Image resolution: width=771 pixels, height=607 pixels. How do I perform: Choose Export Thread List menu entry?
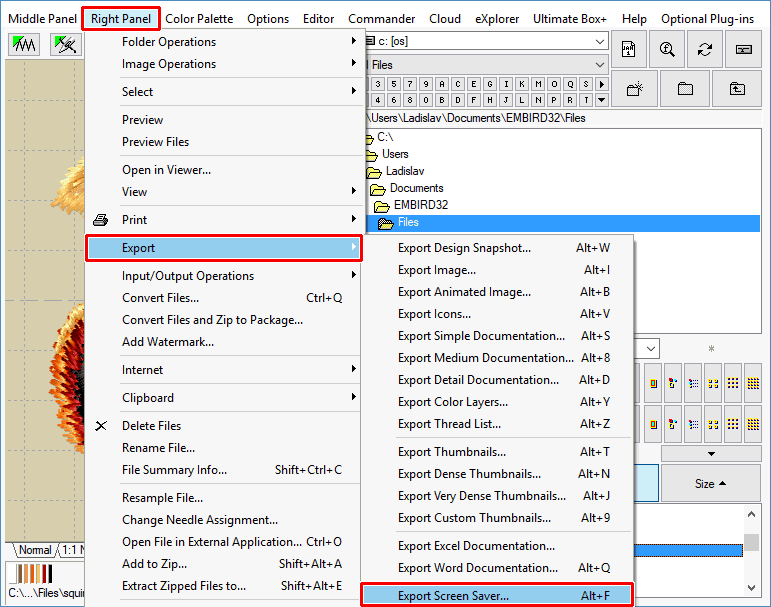point(497,424)
